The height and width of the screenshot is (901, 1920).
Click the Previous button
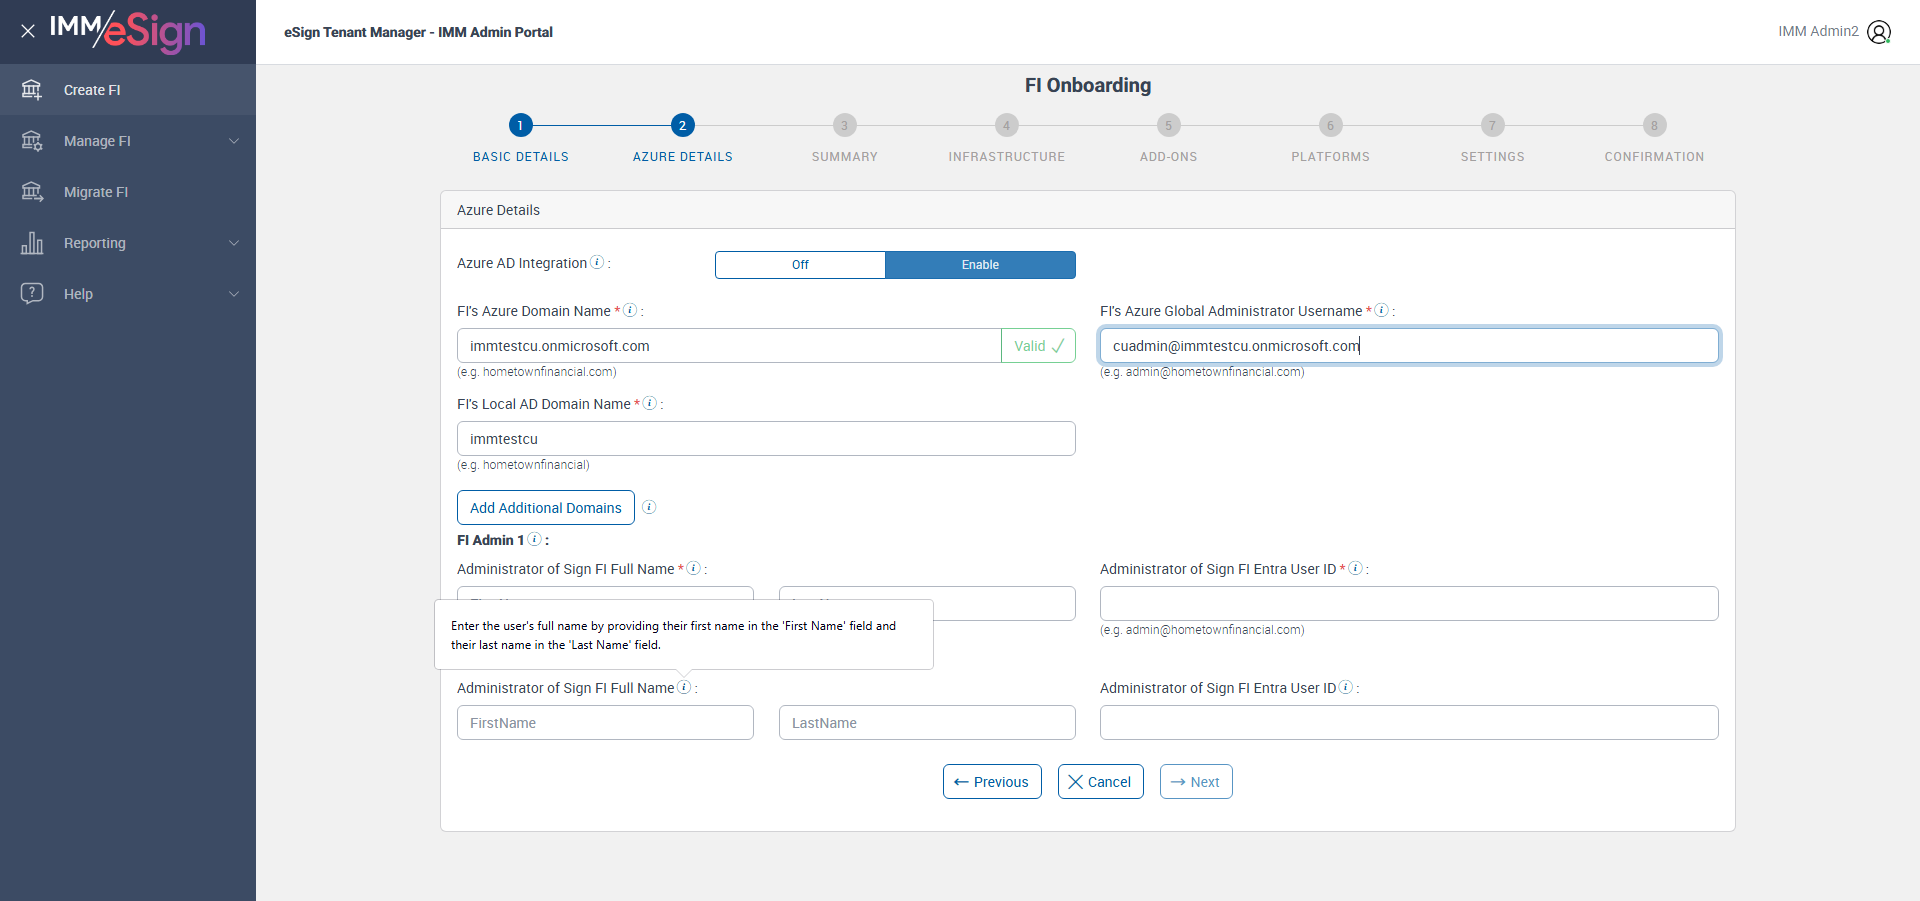[x=992, y=782]
